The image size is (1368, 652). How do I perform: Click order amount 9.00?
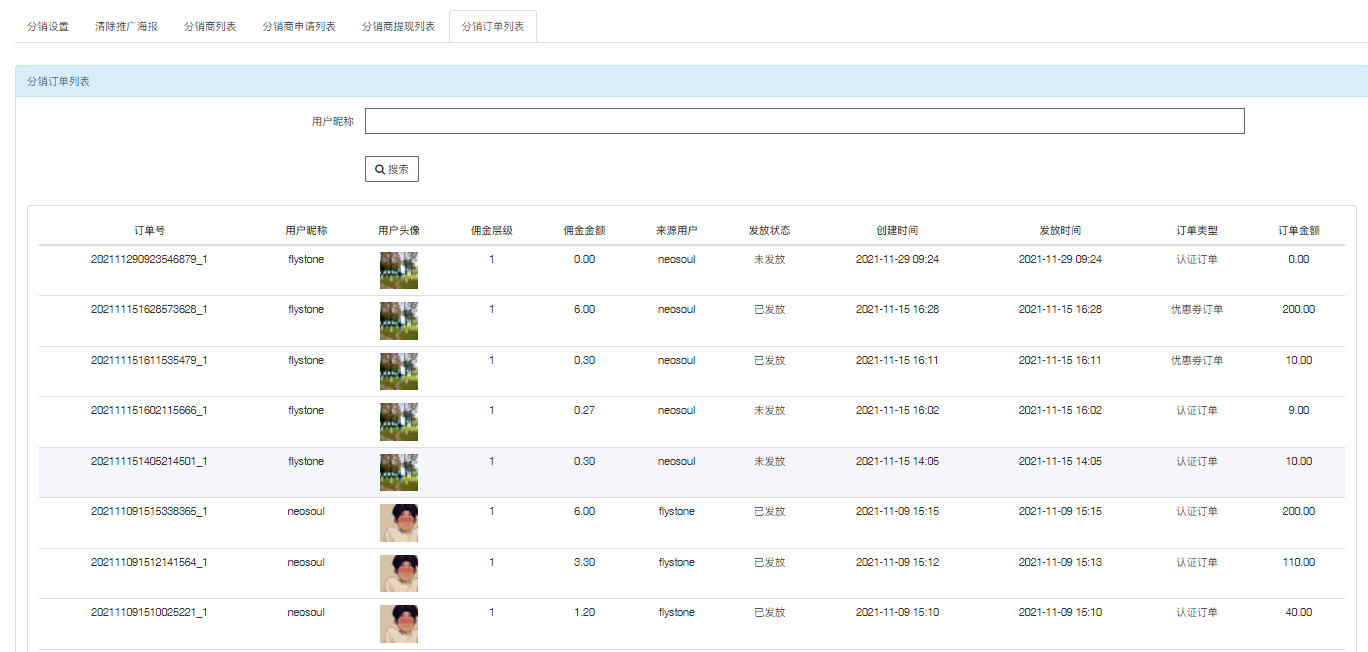[x=1299, y=410]
